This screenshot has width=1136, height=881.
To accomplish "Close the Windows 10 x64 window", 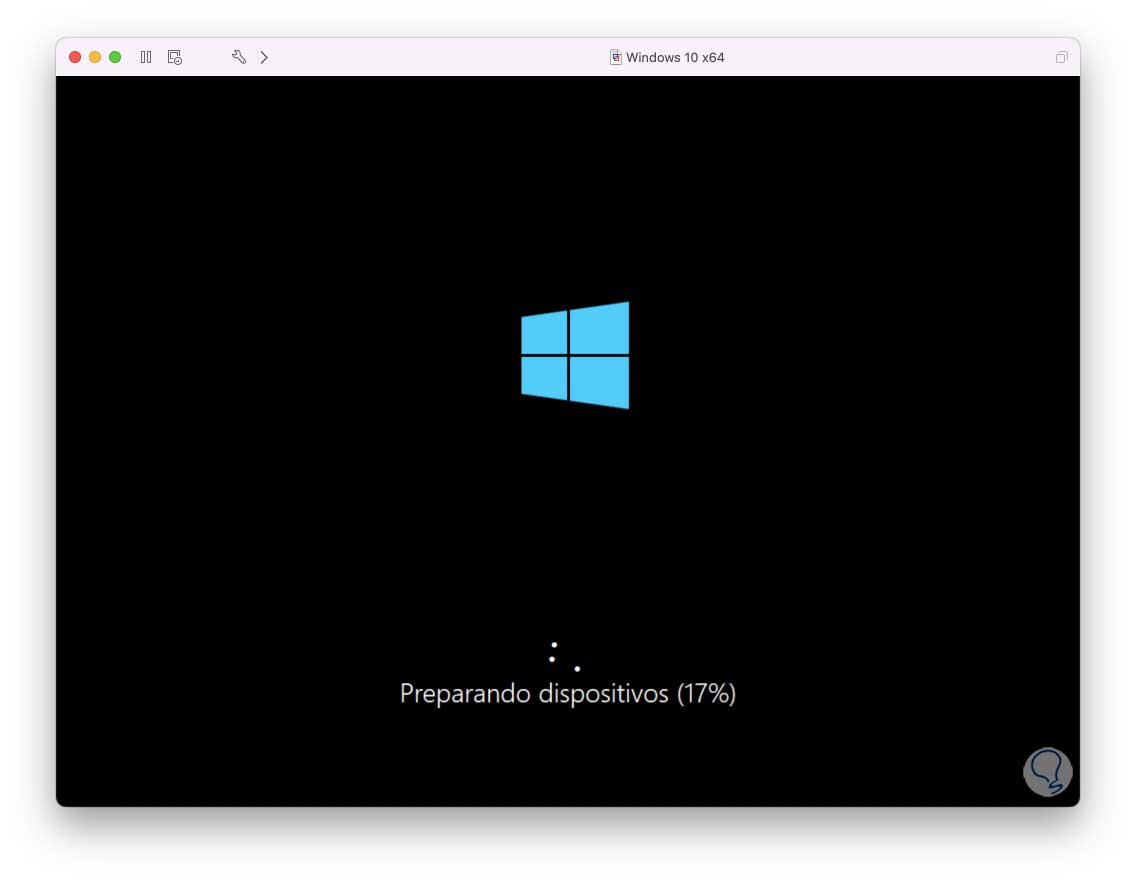I will pos(75,57).
